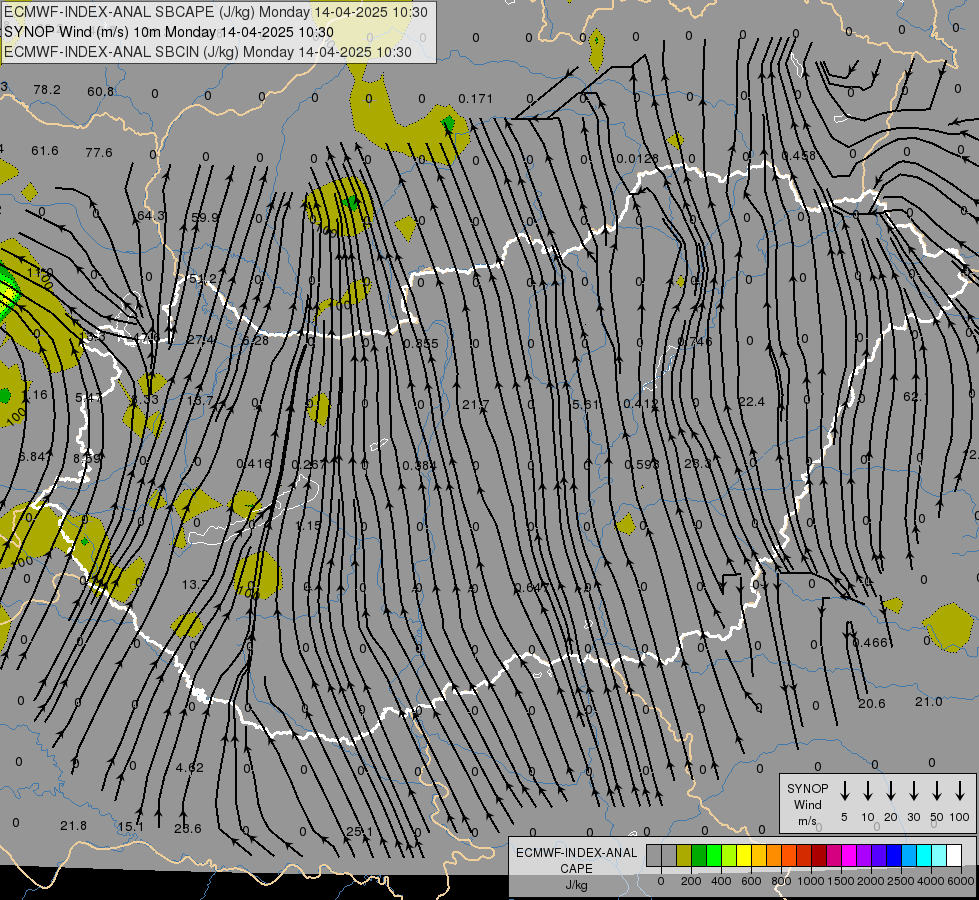Click the wind legend arrow labeled 100
This screenshot has height=900, width=979.
click(x=960, y=791)
